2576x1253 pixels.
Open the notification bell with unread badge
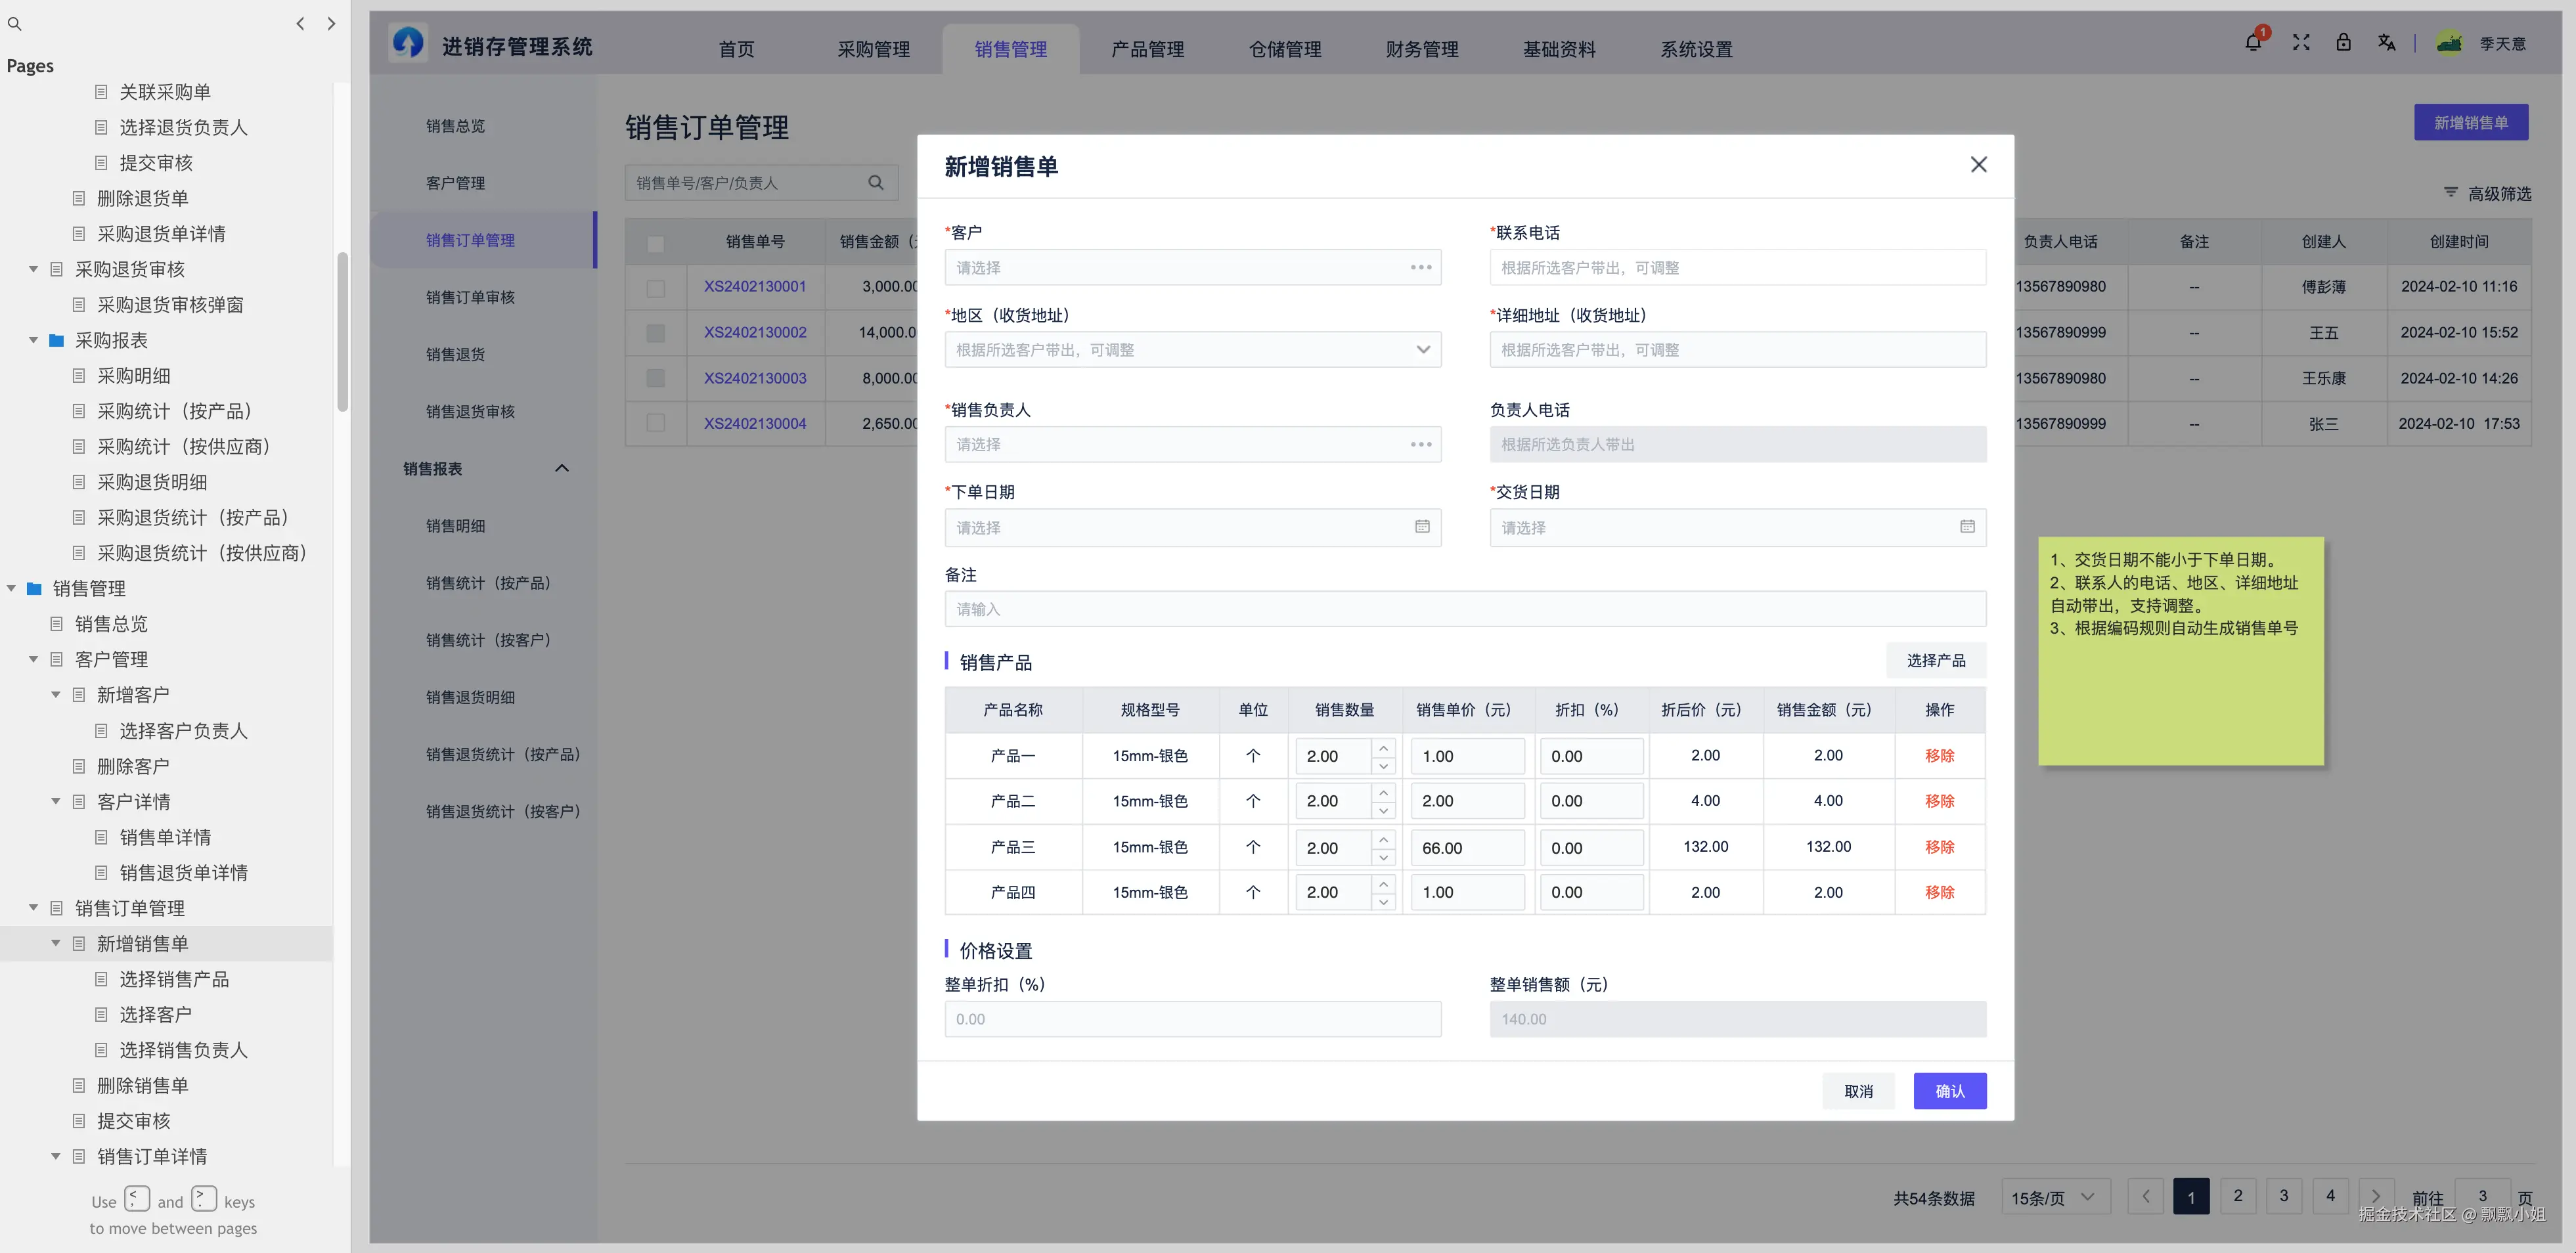pos(2253,42)
